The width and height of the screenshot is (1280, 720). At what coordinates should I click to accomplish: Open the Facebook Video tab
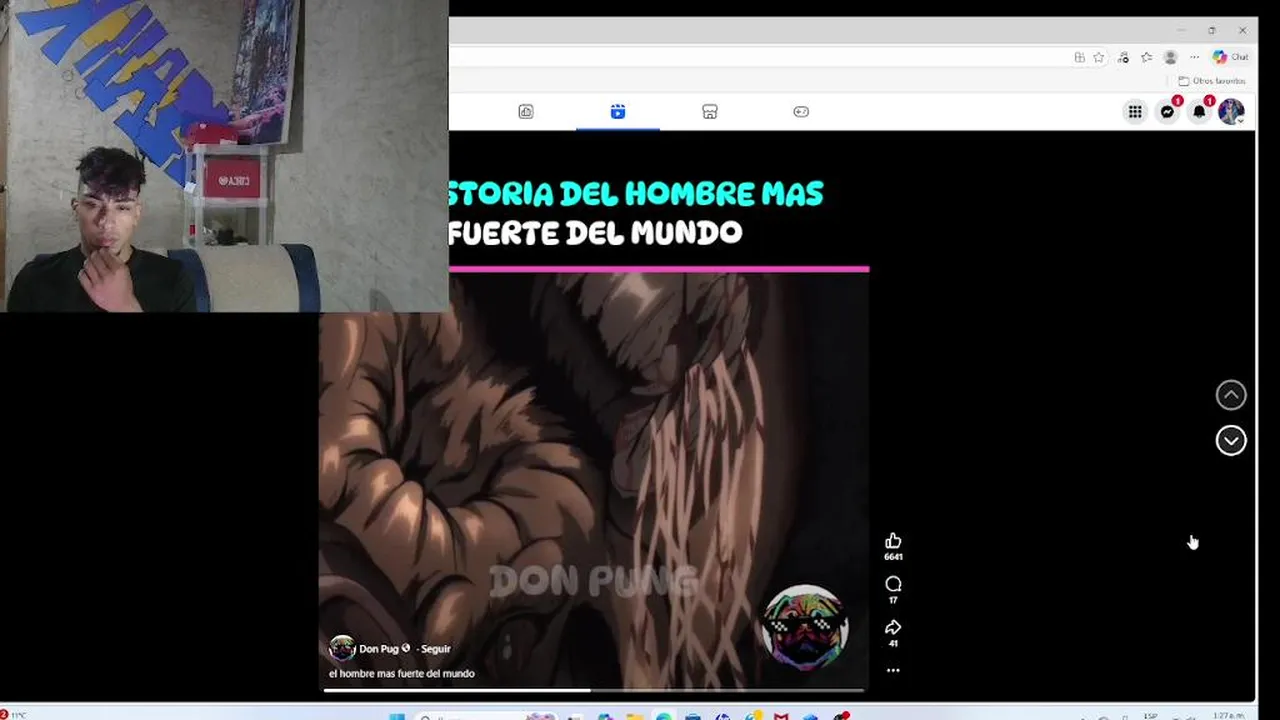(x=526, y=112)
